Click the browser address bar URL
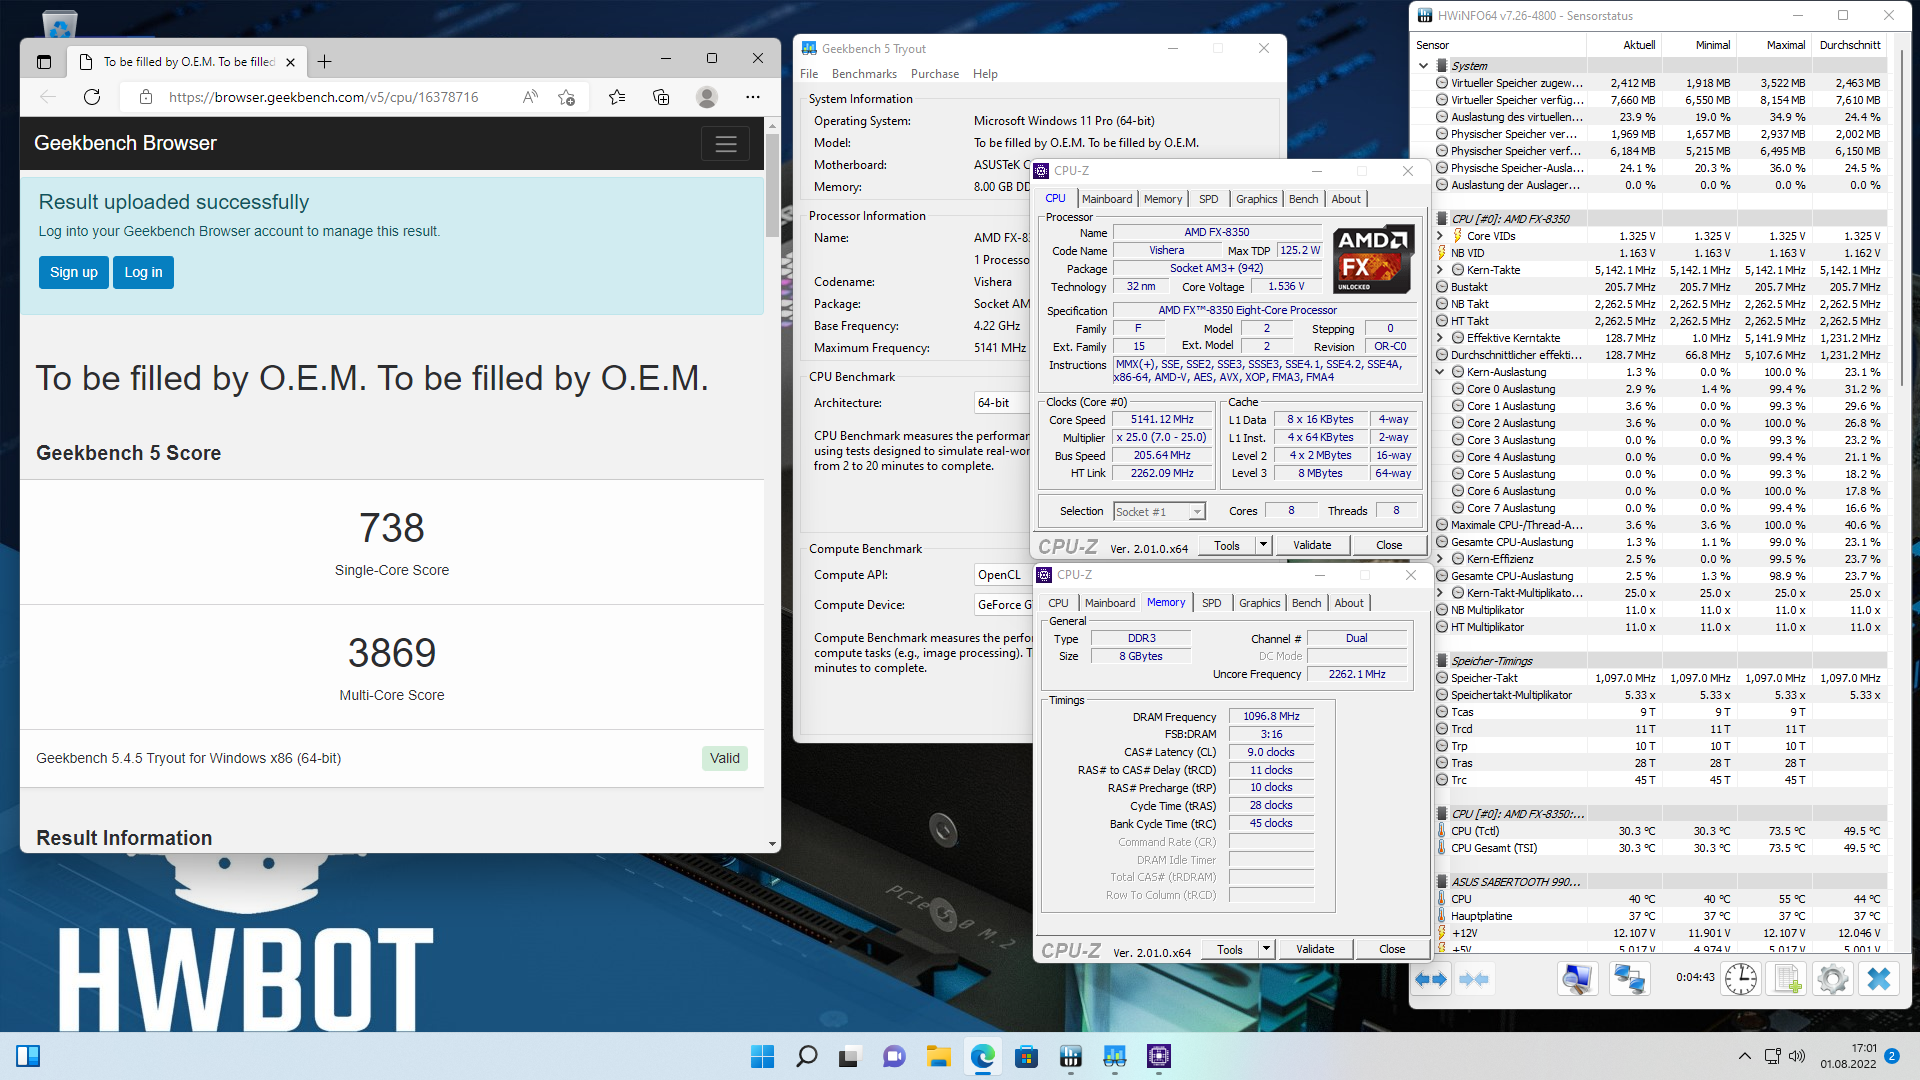This screenshot has width=1920, height=1080. pyautogui.click(x=323, y=97)
